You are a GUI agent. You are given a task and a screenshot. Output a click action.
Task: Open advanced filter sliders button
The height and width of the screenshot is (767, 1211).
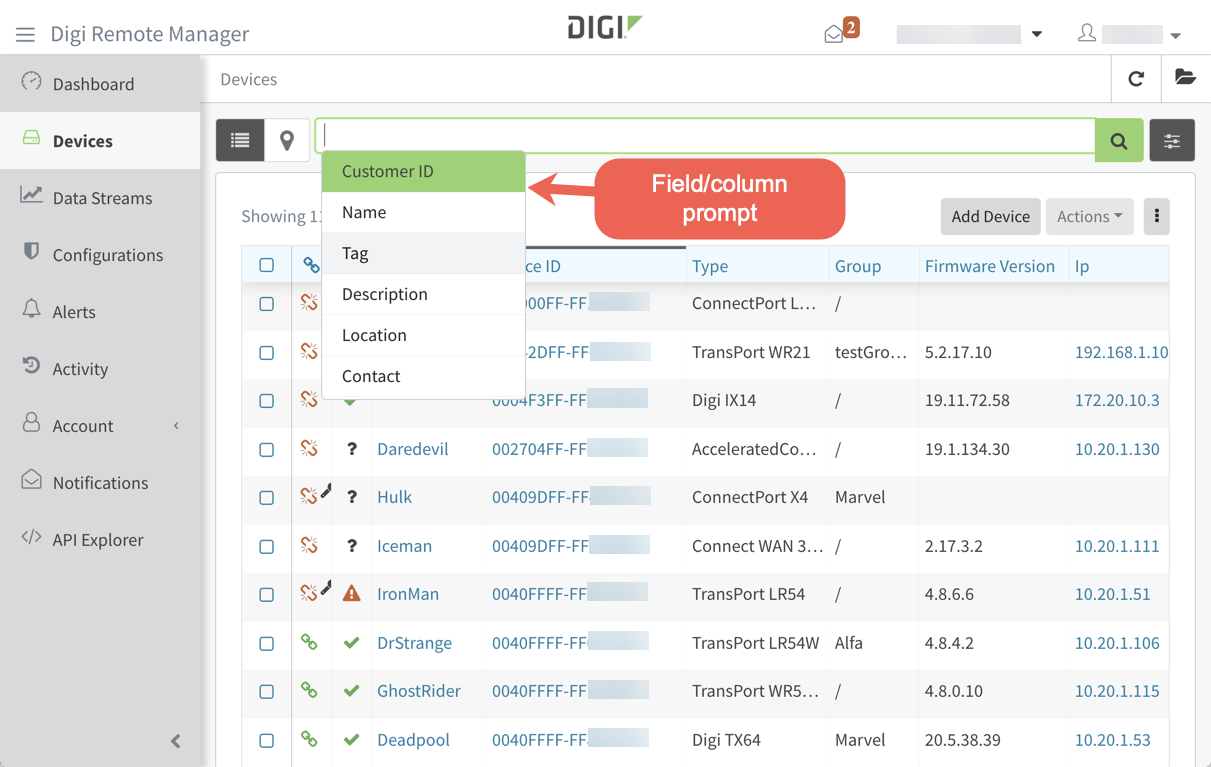coord(1172,141)
